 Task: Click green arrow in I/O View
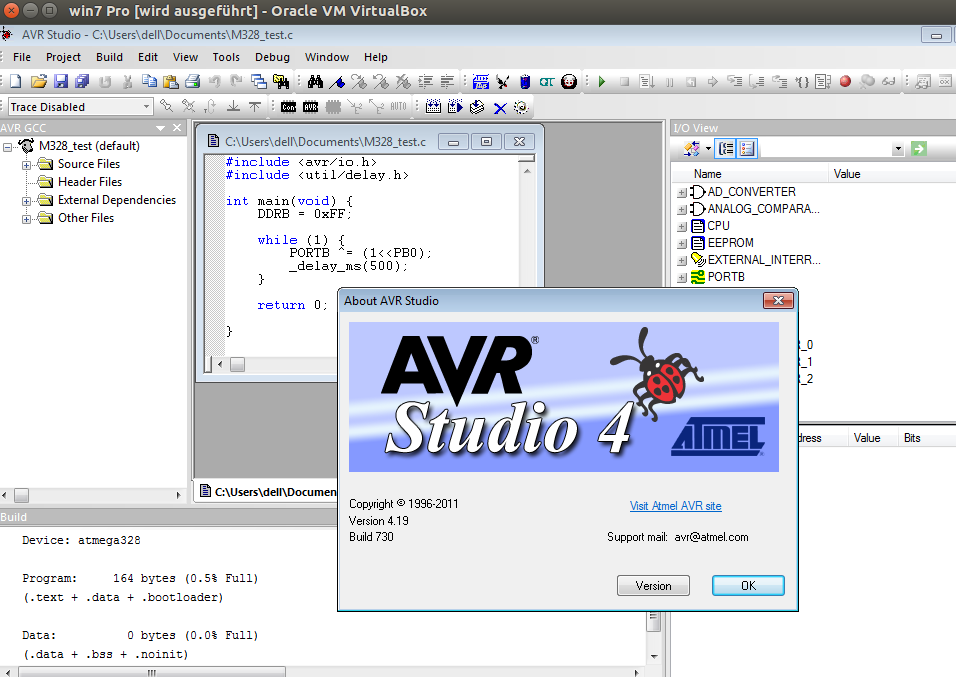(919, 148)
